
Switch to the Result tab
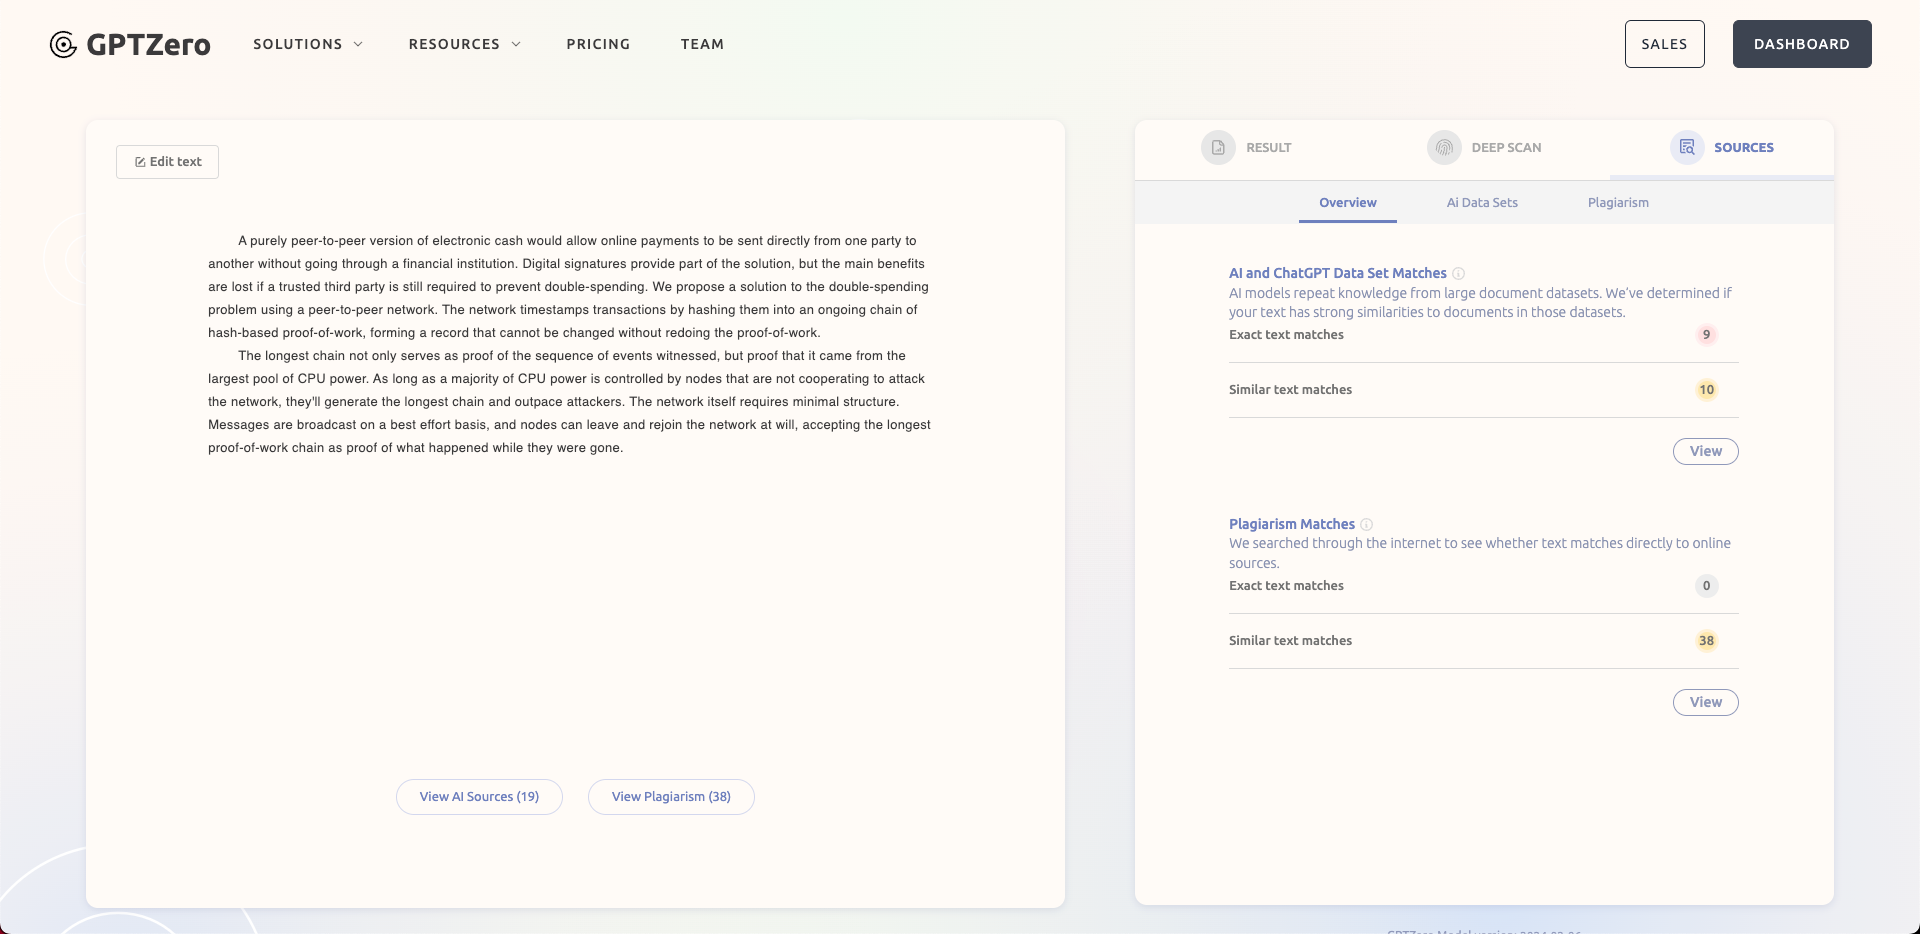(1246, 148)
